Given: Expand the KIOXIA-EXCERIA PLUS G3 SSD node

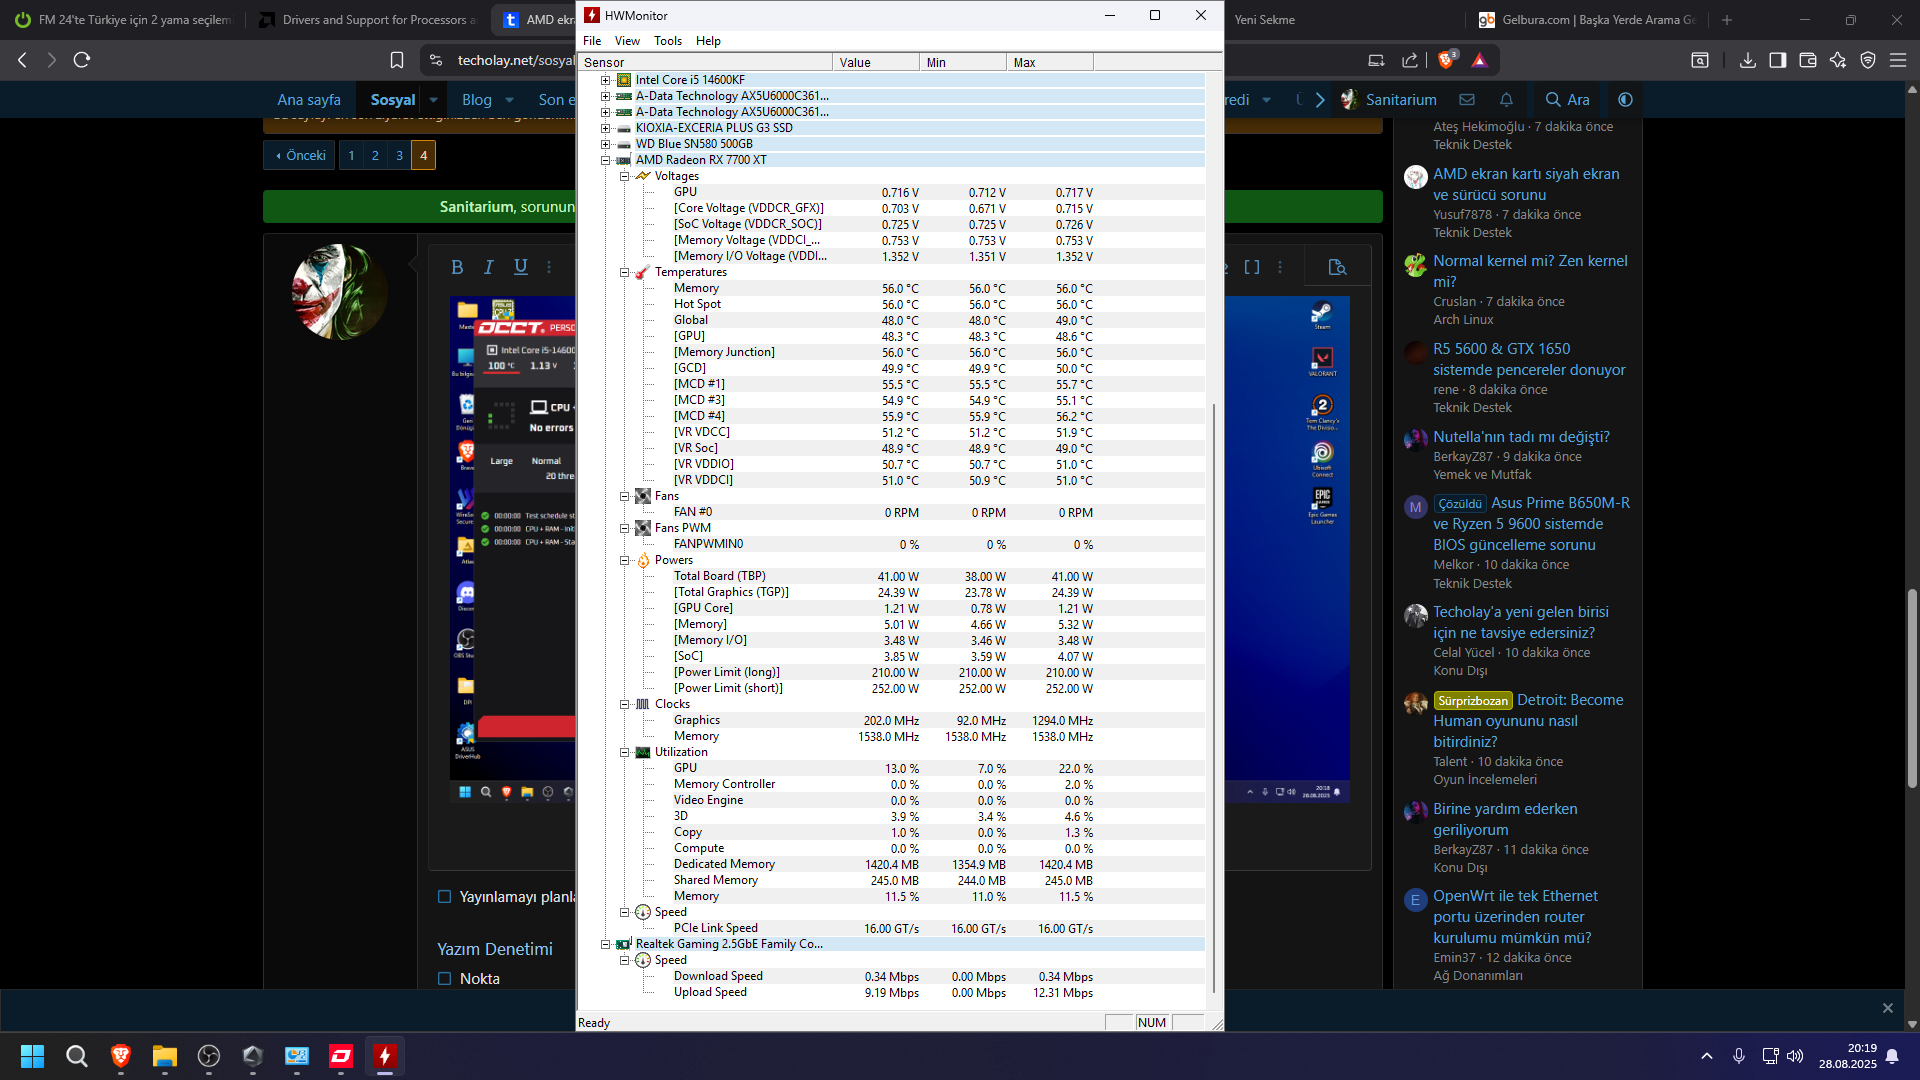Looking at the screenshot, I should click(x=605, y=128).
